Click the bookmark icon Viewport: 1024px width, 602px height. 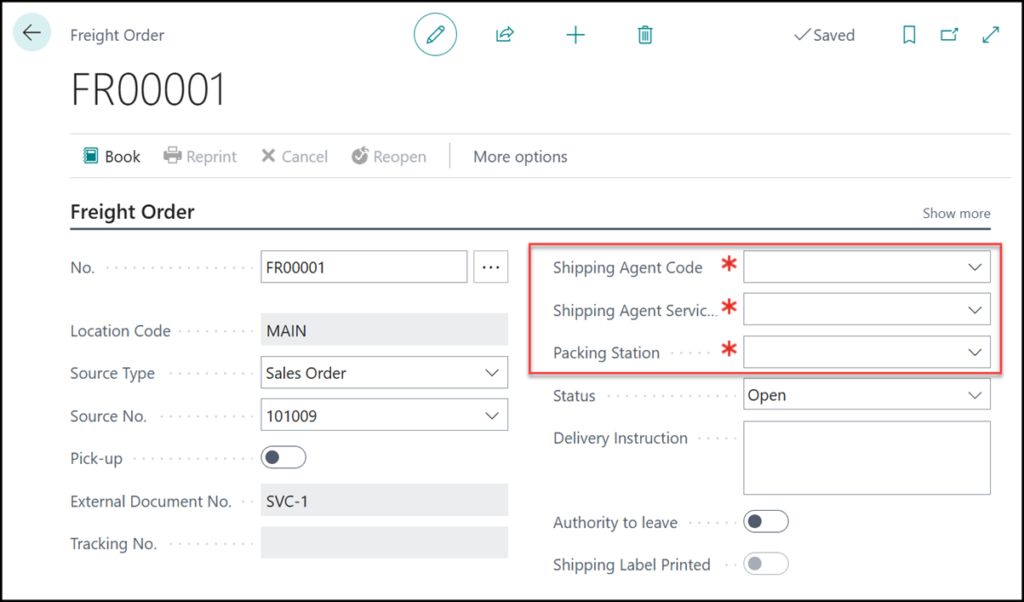point(909,35)
